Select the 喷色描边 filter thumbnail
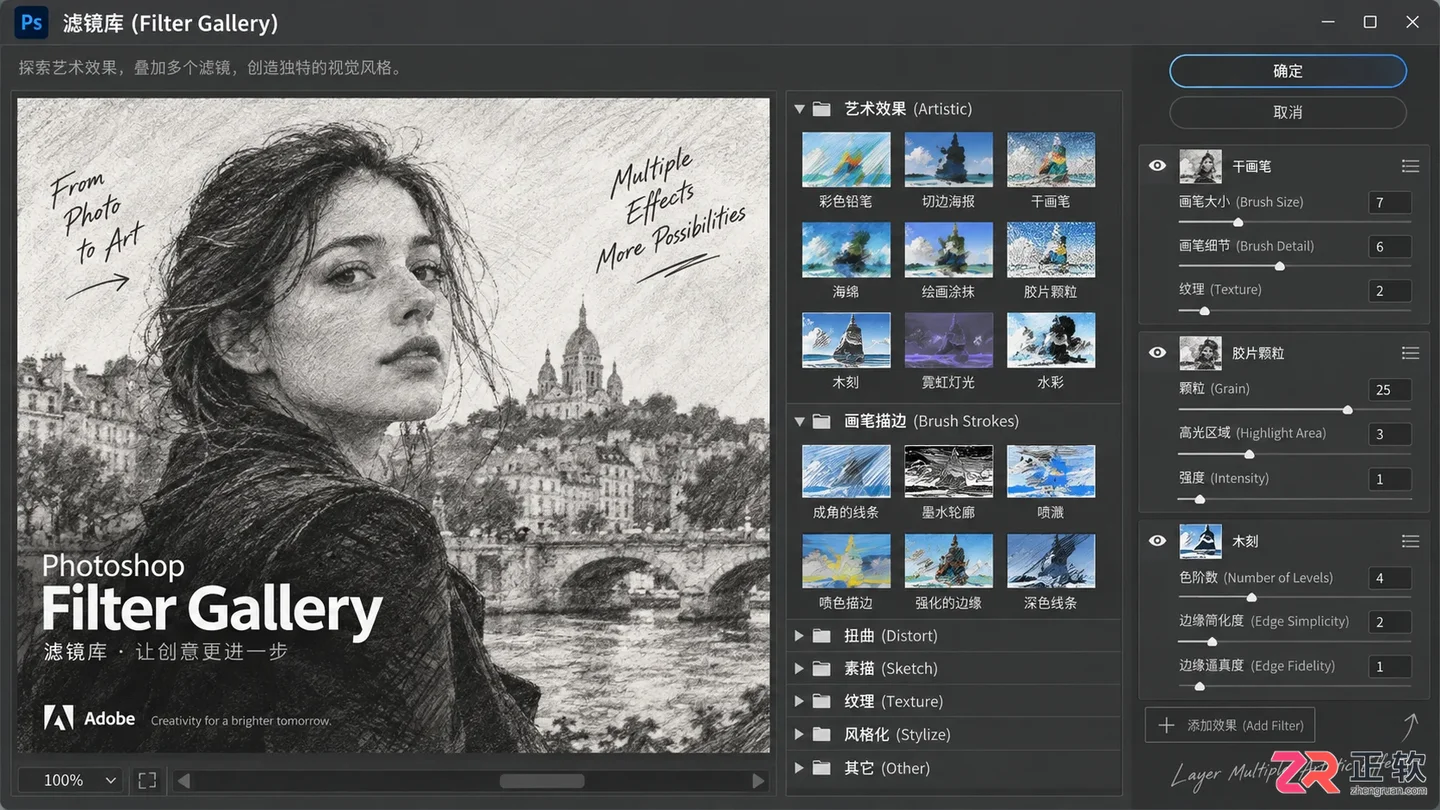Screen dimensions: 1440x810 pyautogui.click(x=846, y=561)
